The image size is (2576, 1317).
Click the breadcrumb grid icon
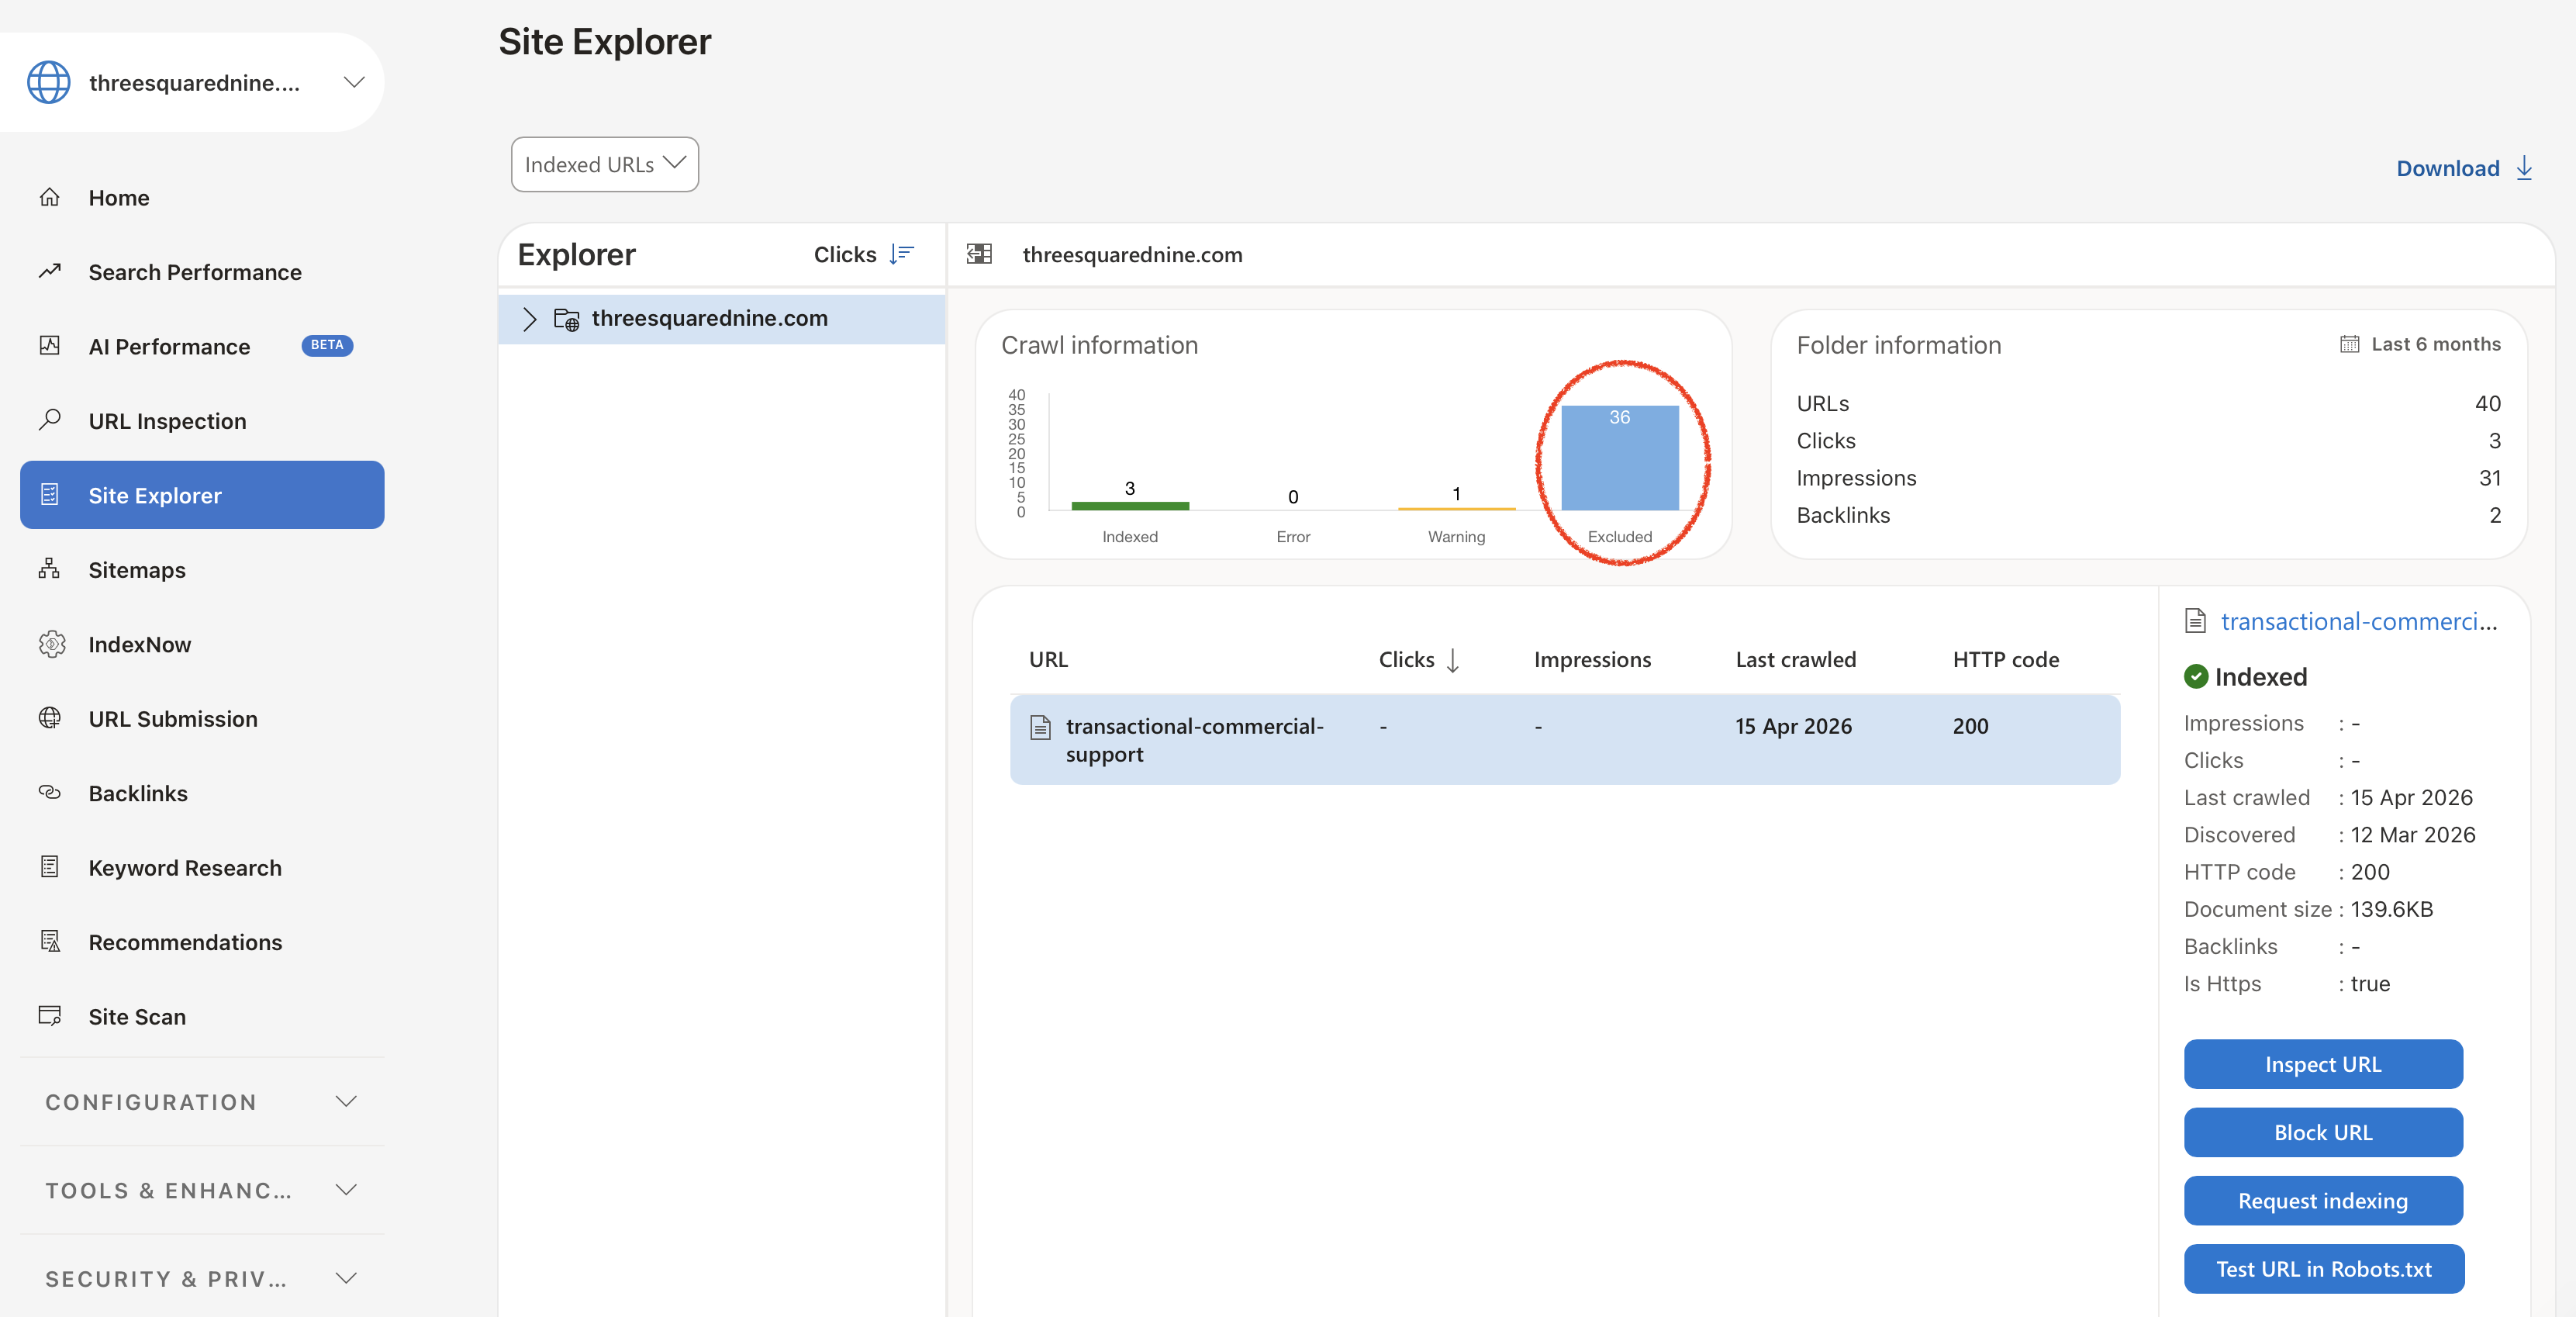[979, 254]
